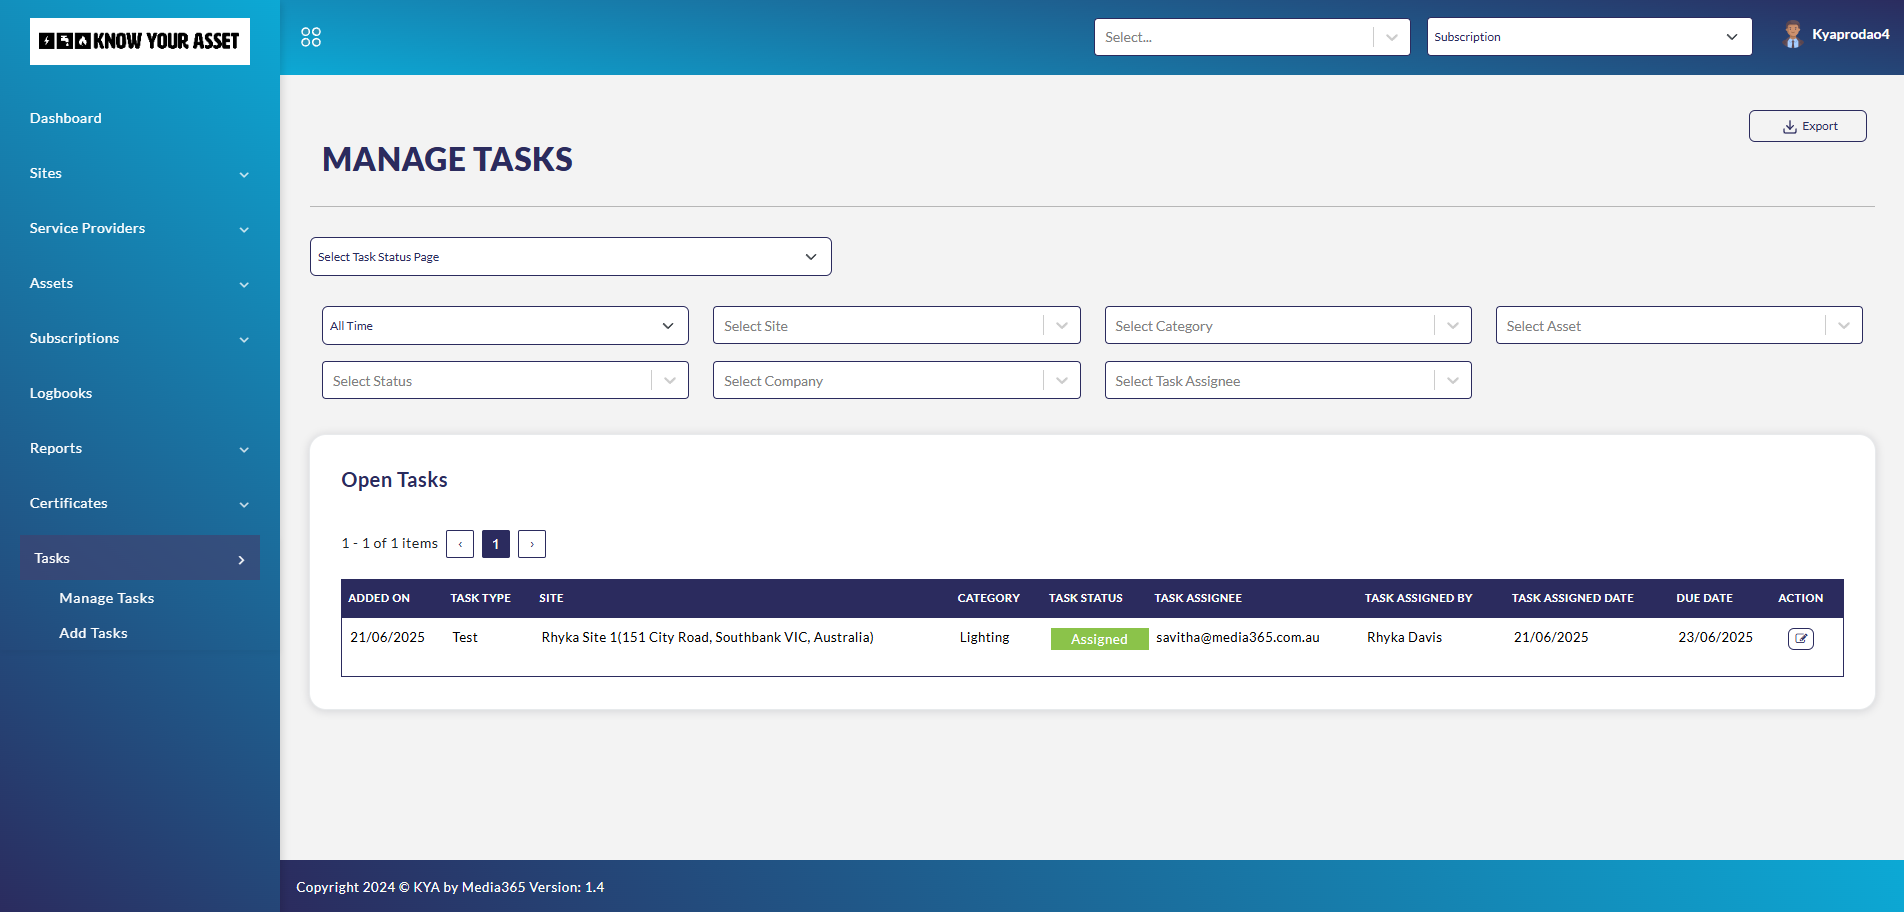Expand the Reports sidebar section
Image resolution: width=1904 pixels, height=912 pixels.
pos(244,450)
